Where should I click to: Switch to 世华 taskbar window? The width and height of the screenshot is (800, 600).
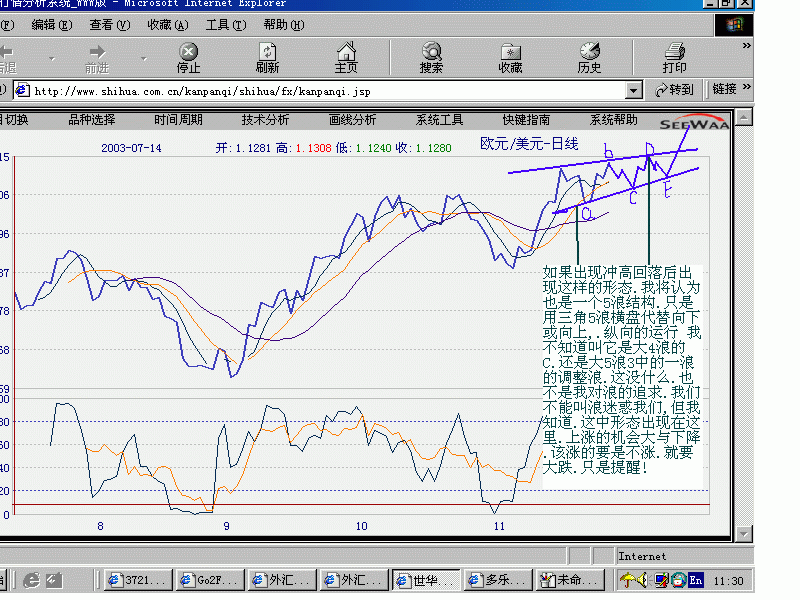(427, 580)
